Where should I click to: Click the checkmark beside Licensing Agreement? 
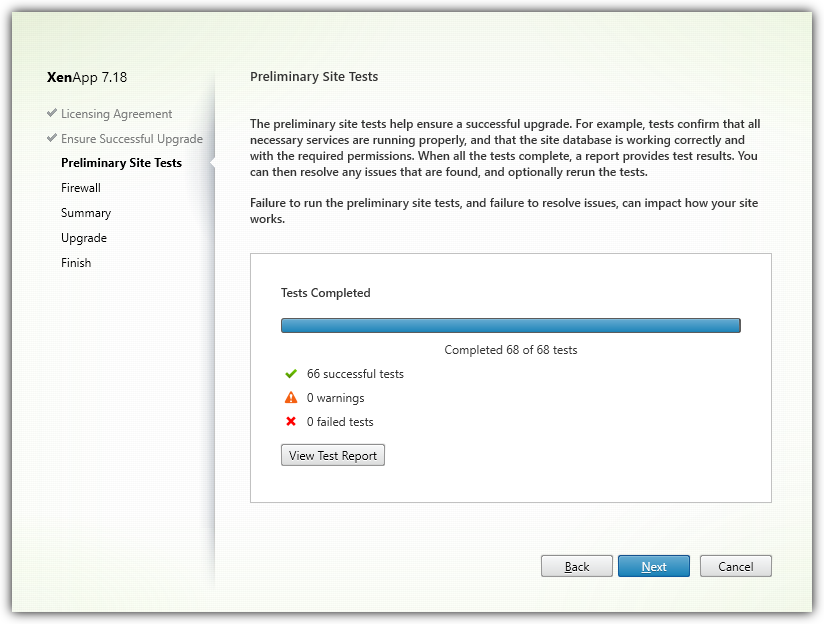(52, 113)
